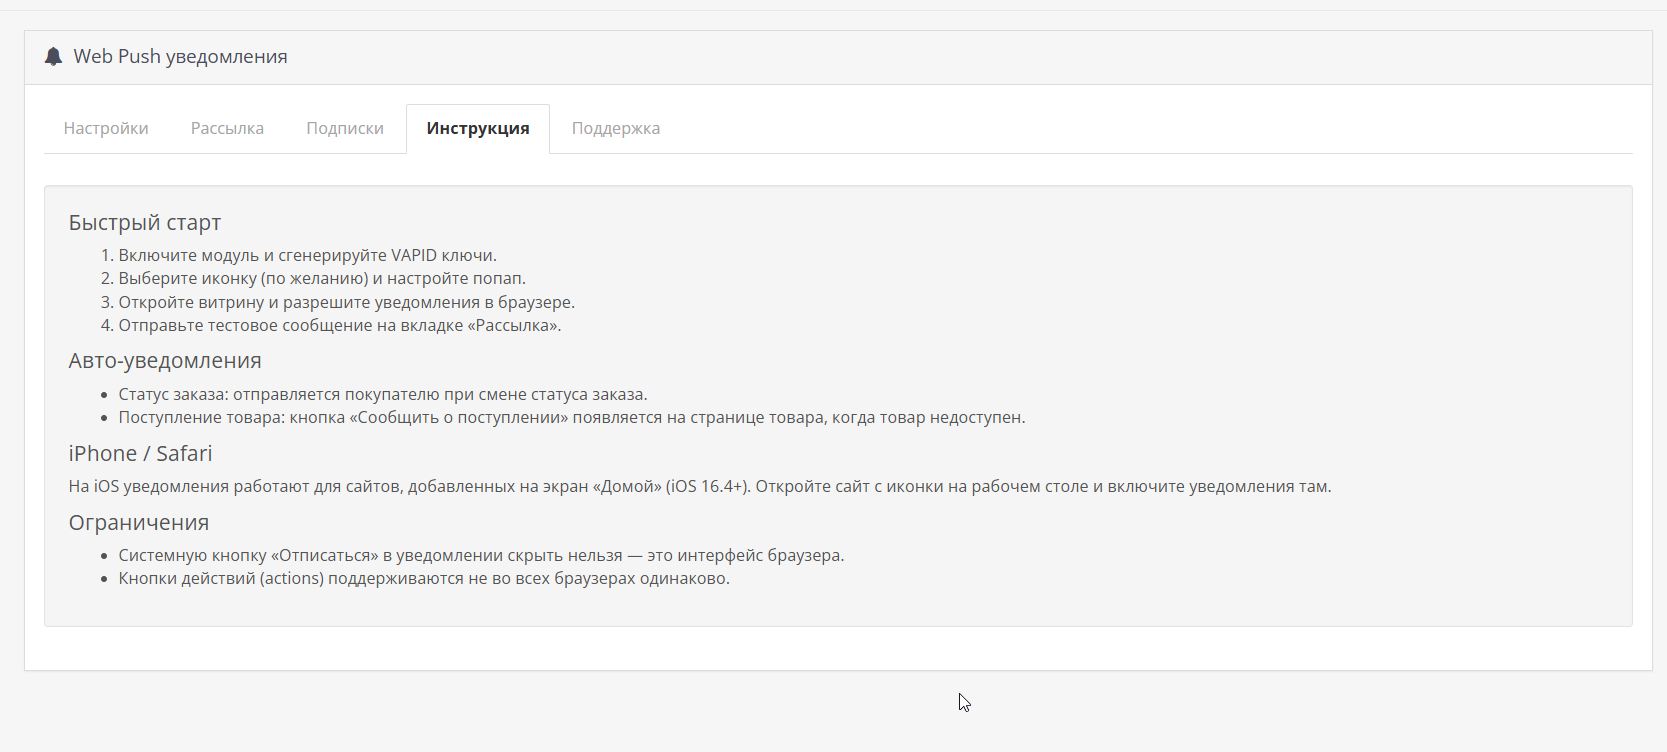Select the Инструкция tab
Viewport: 1667px width, 752px height.
pyautogui.click(x=478, y=128)
